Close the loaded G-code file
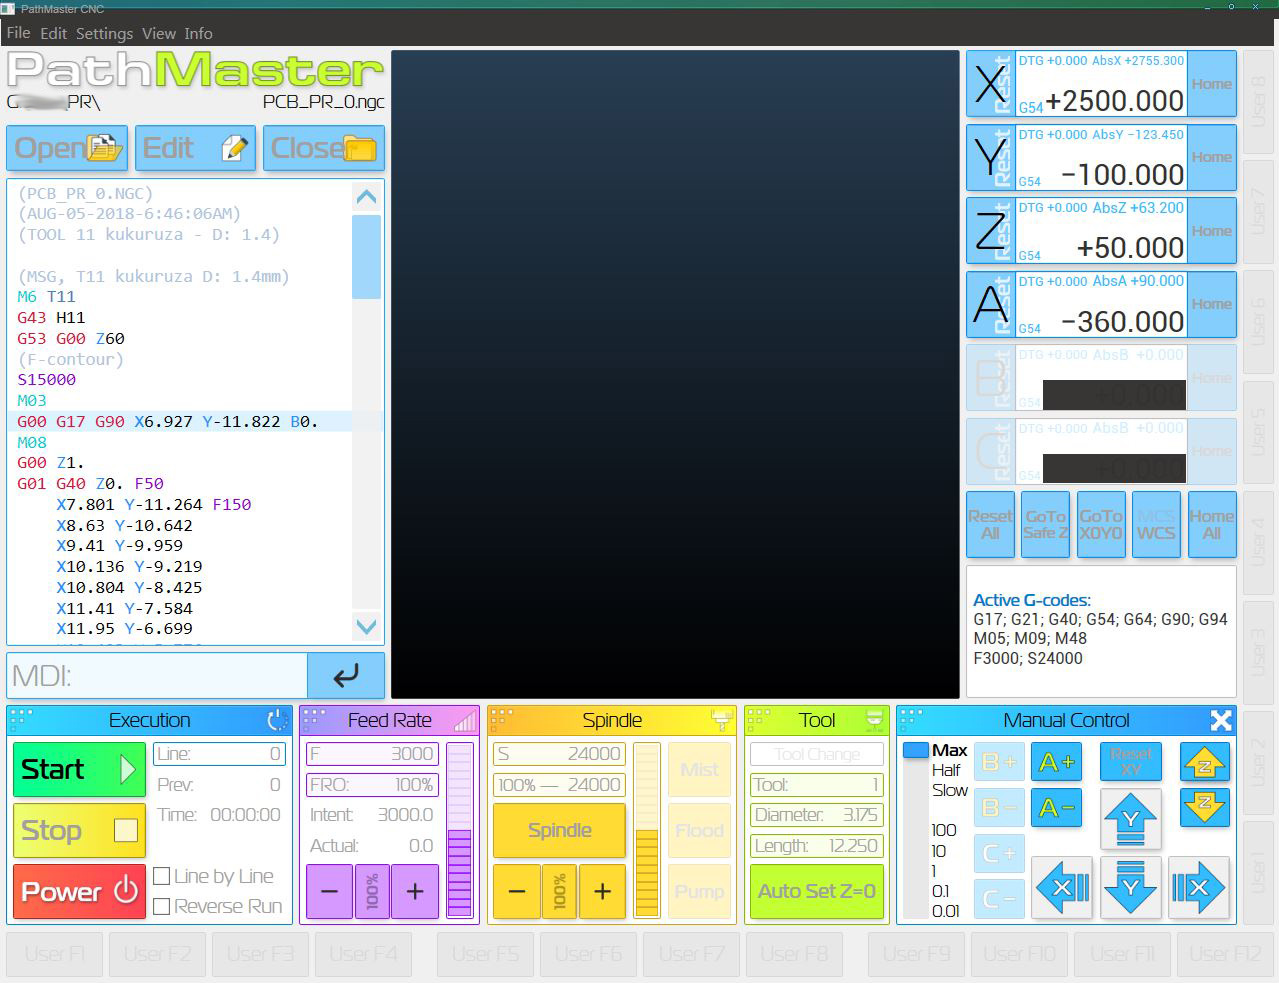The image size is (1279, 983). (x=324, y=148)
